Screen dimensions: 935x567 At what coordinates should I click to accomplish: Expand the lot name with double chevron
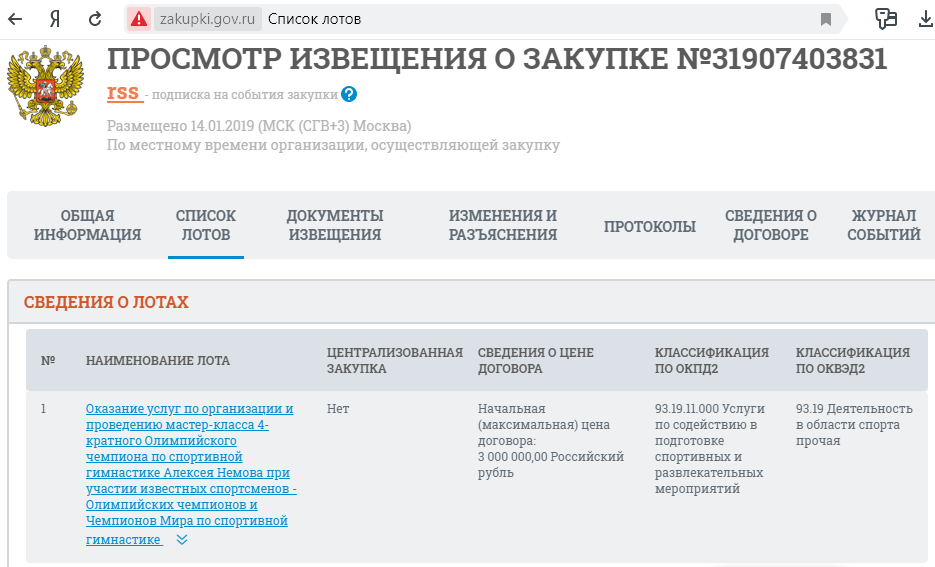(x=182, y=540)
